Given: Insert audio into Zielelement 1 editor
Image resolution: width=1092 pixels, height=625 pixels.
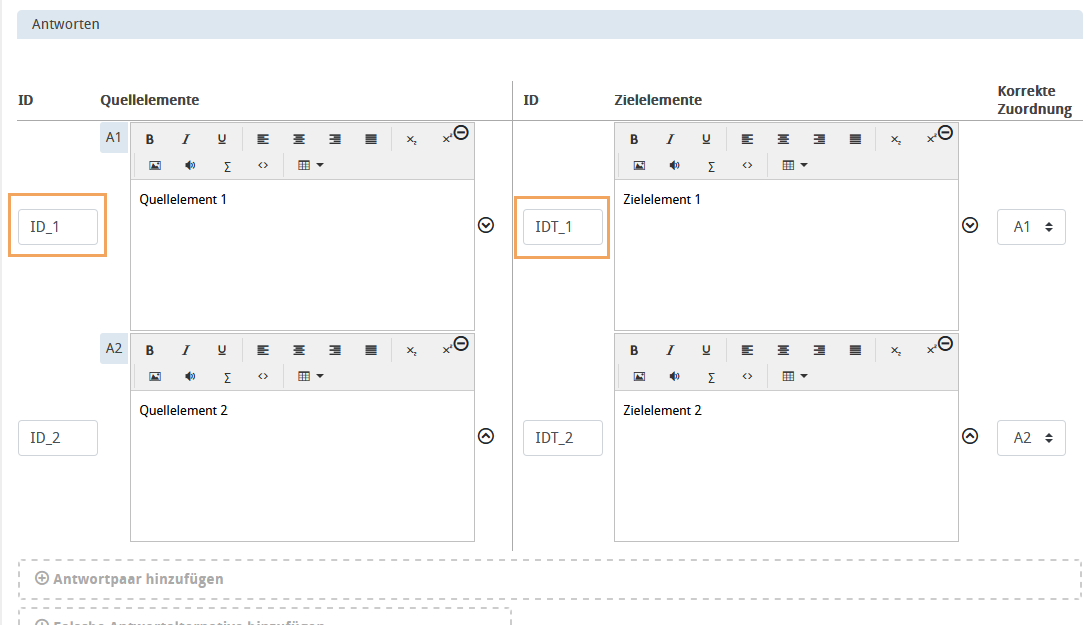Looking at the screenshot, I should [675, 165].
